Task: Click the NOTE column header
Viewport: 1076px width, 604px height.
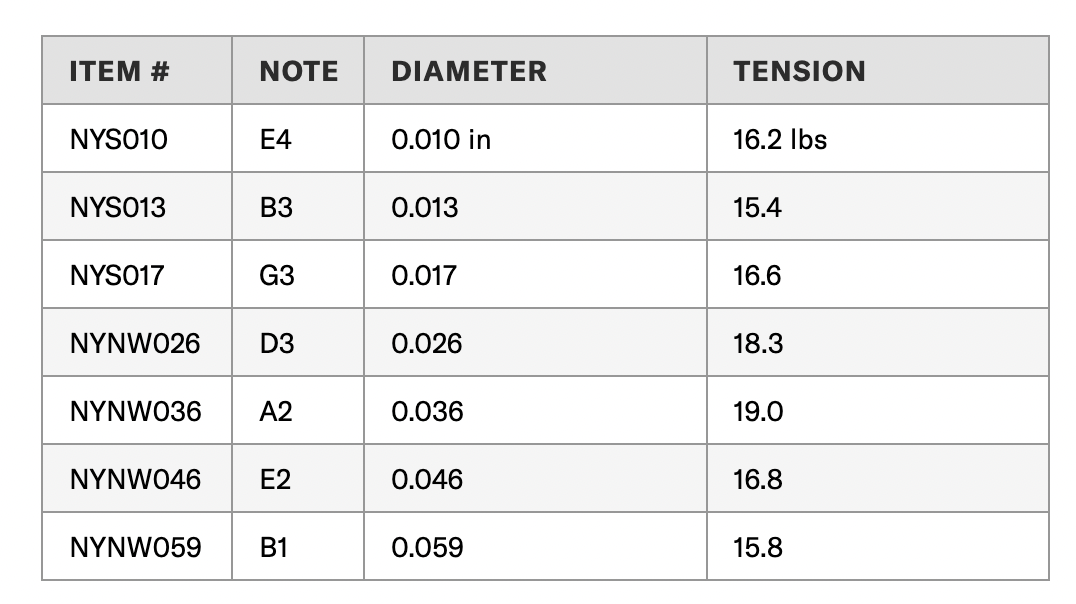Action: coord(299,71)
